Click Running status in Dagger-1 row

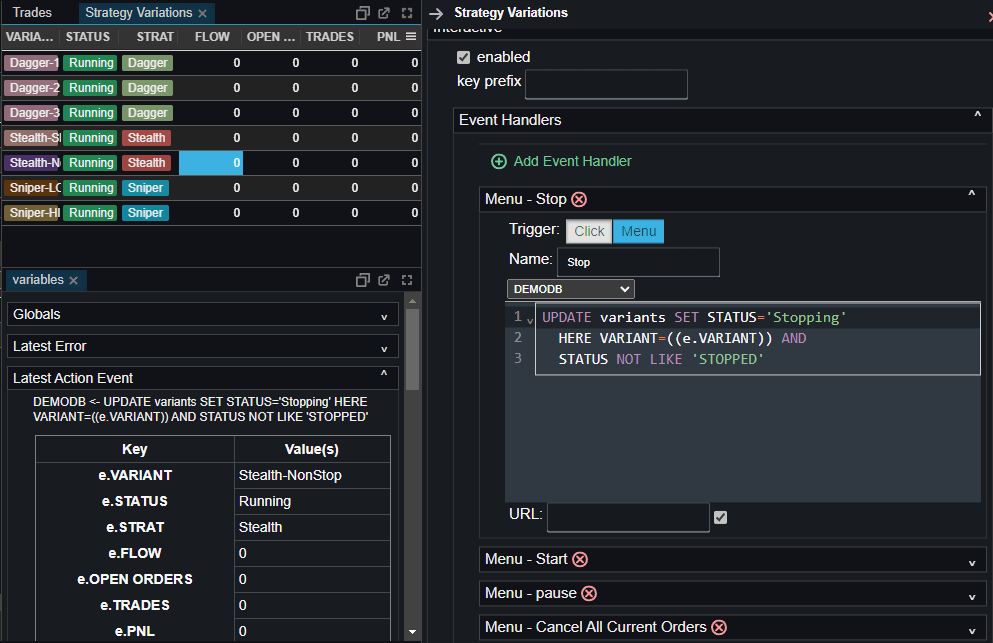click(91, 63)
